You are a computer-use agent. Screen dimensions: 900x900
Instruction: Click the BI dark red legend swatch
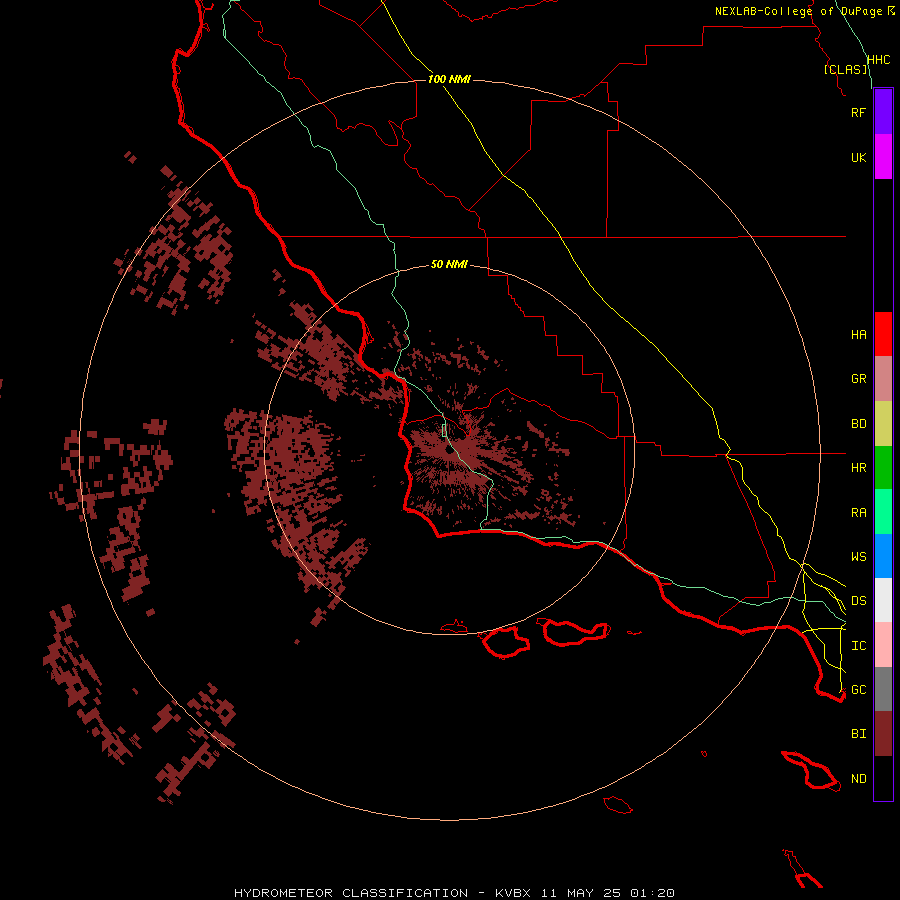883,734
